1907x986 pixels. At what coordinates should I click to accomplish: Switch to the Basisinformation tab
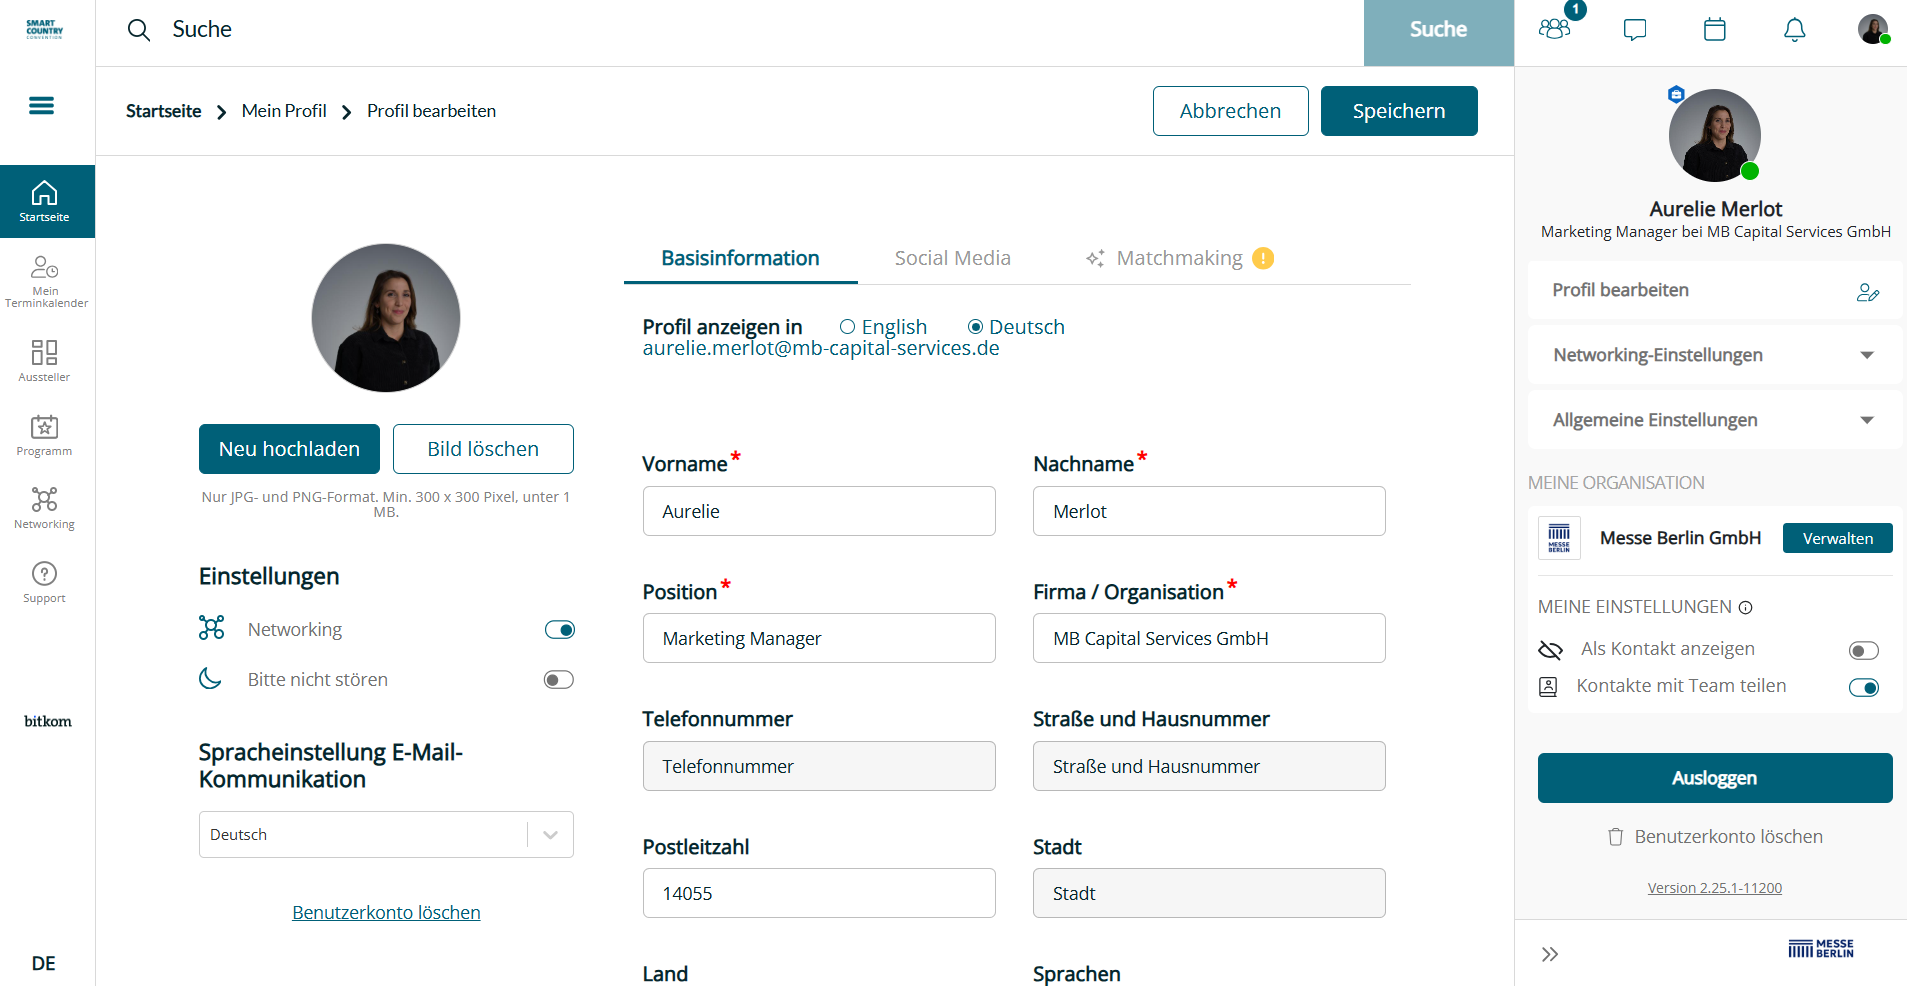(740, 258)
